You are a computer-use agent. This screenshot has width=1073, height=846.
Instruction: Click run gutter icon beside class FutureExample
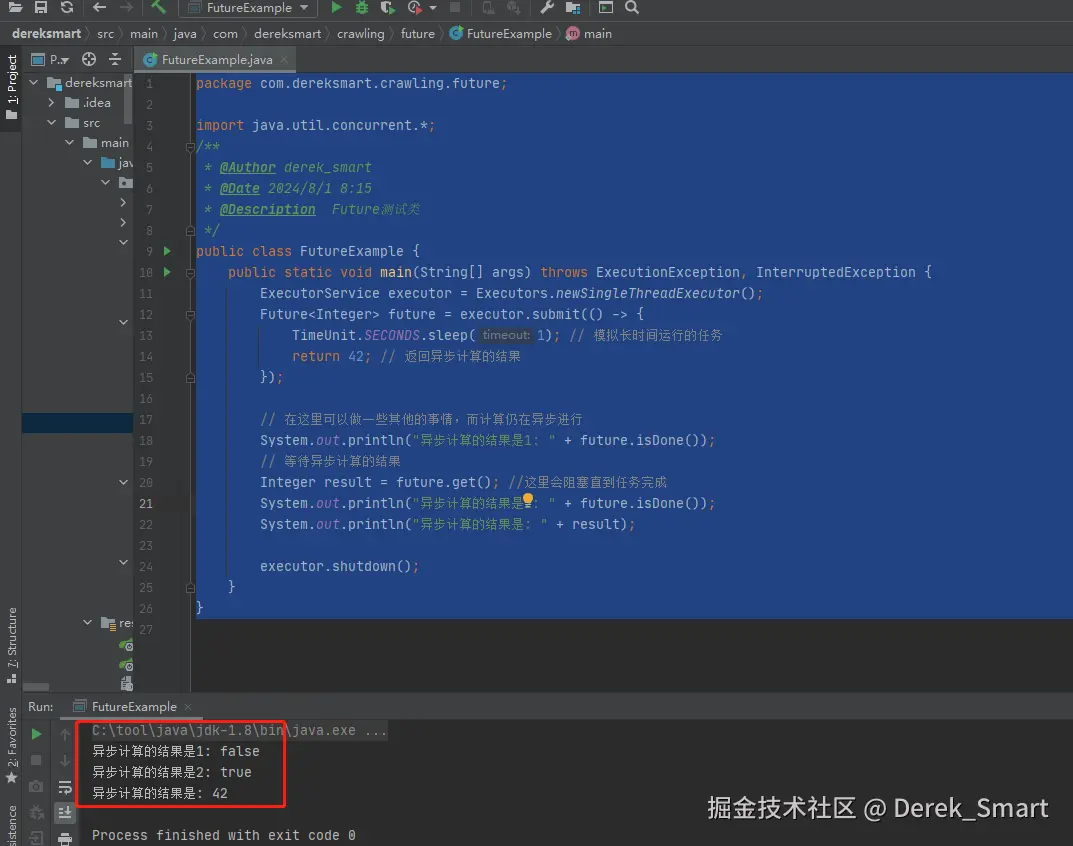(x=167, y=251)
